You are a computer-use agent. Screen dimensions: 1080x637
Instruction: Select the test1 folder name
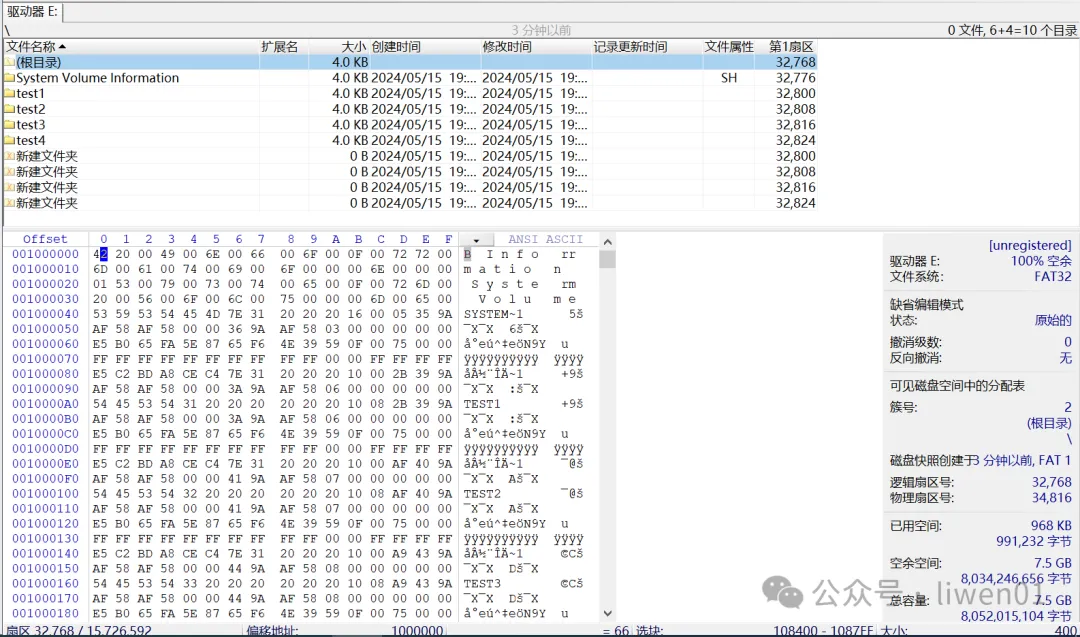coord(30,94)
